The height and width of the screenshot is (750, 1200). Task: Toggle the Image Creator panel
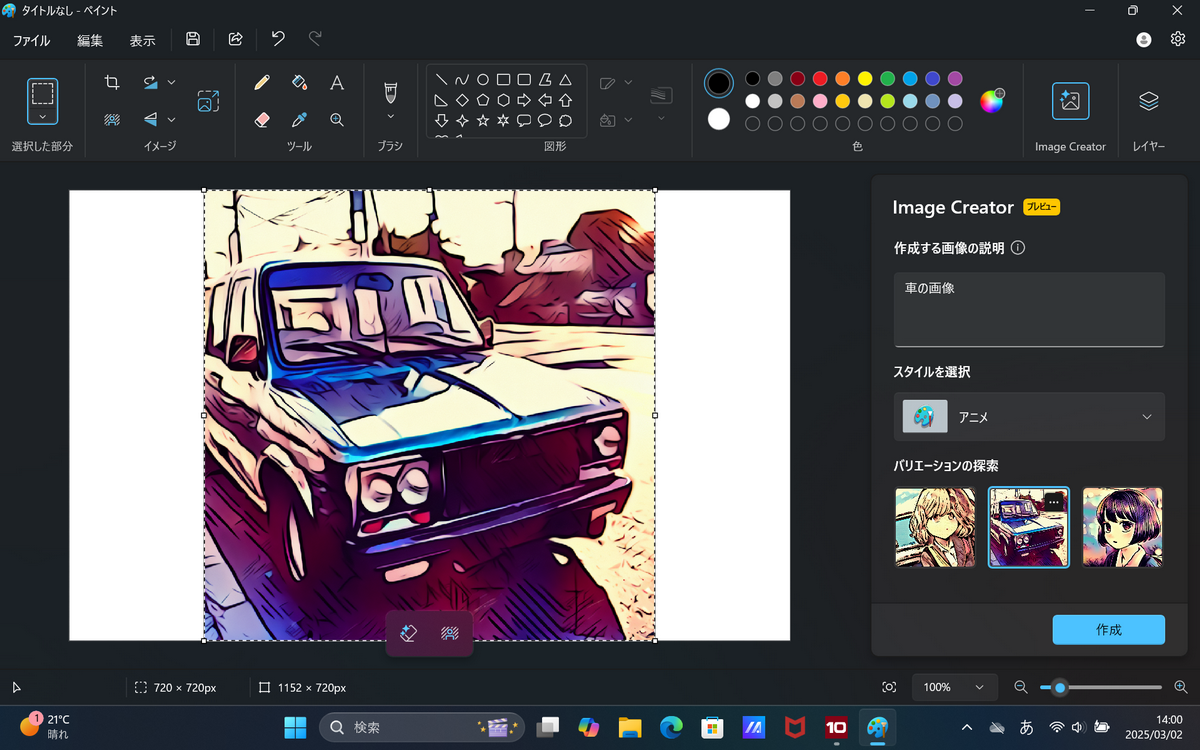point(1070,101)
